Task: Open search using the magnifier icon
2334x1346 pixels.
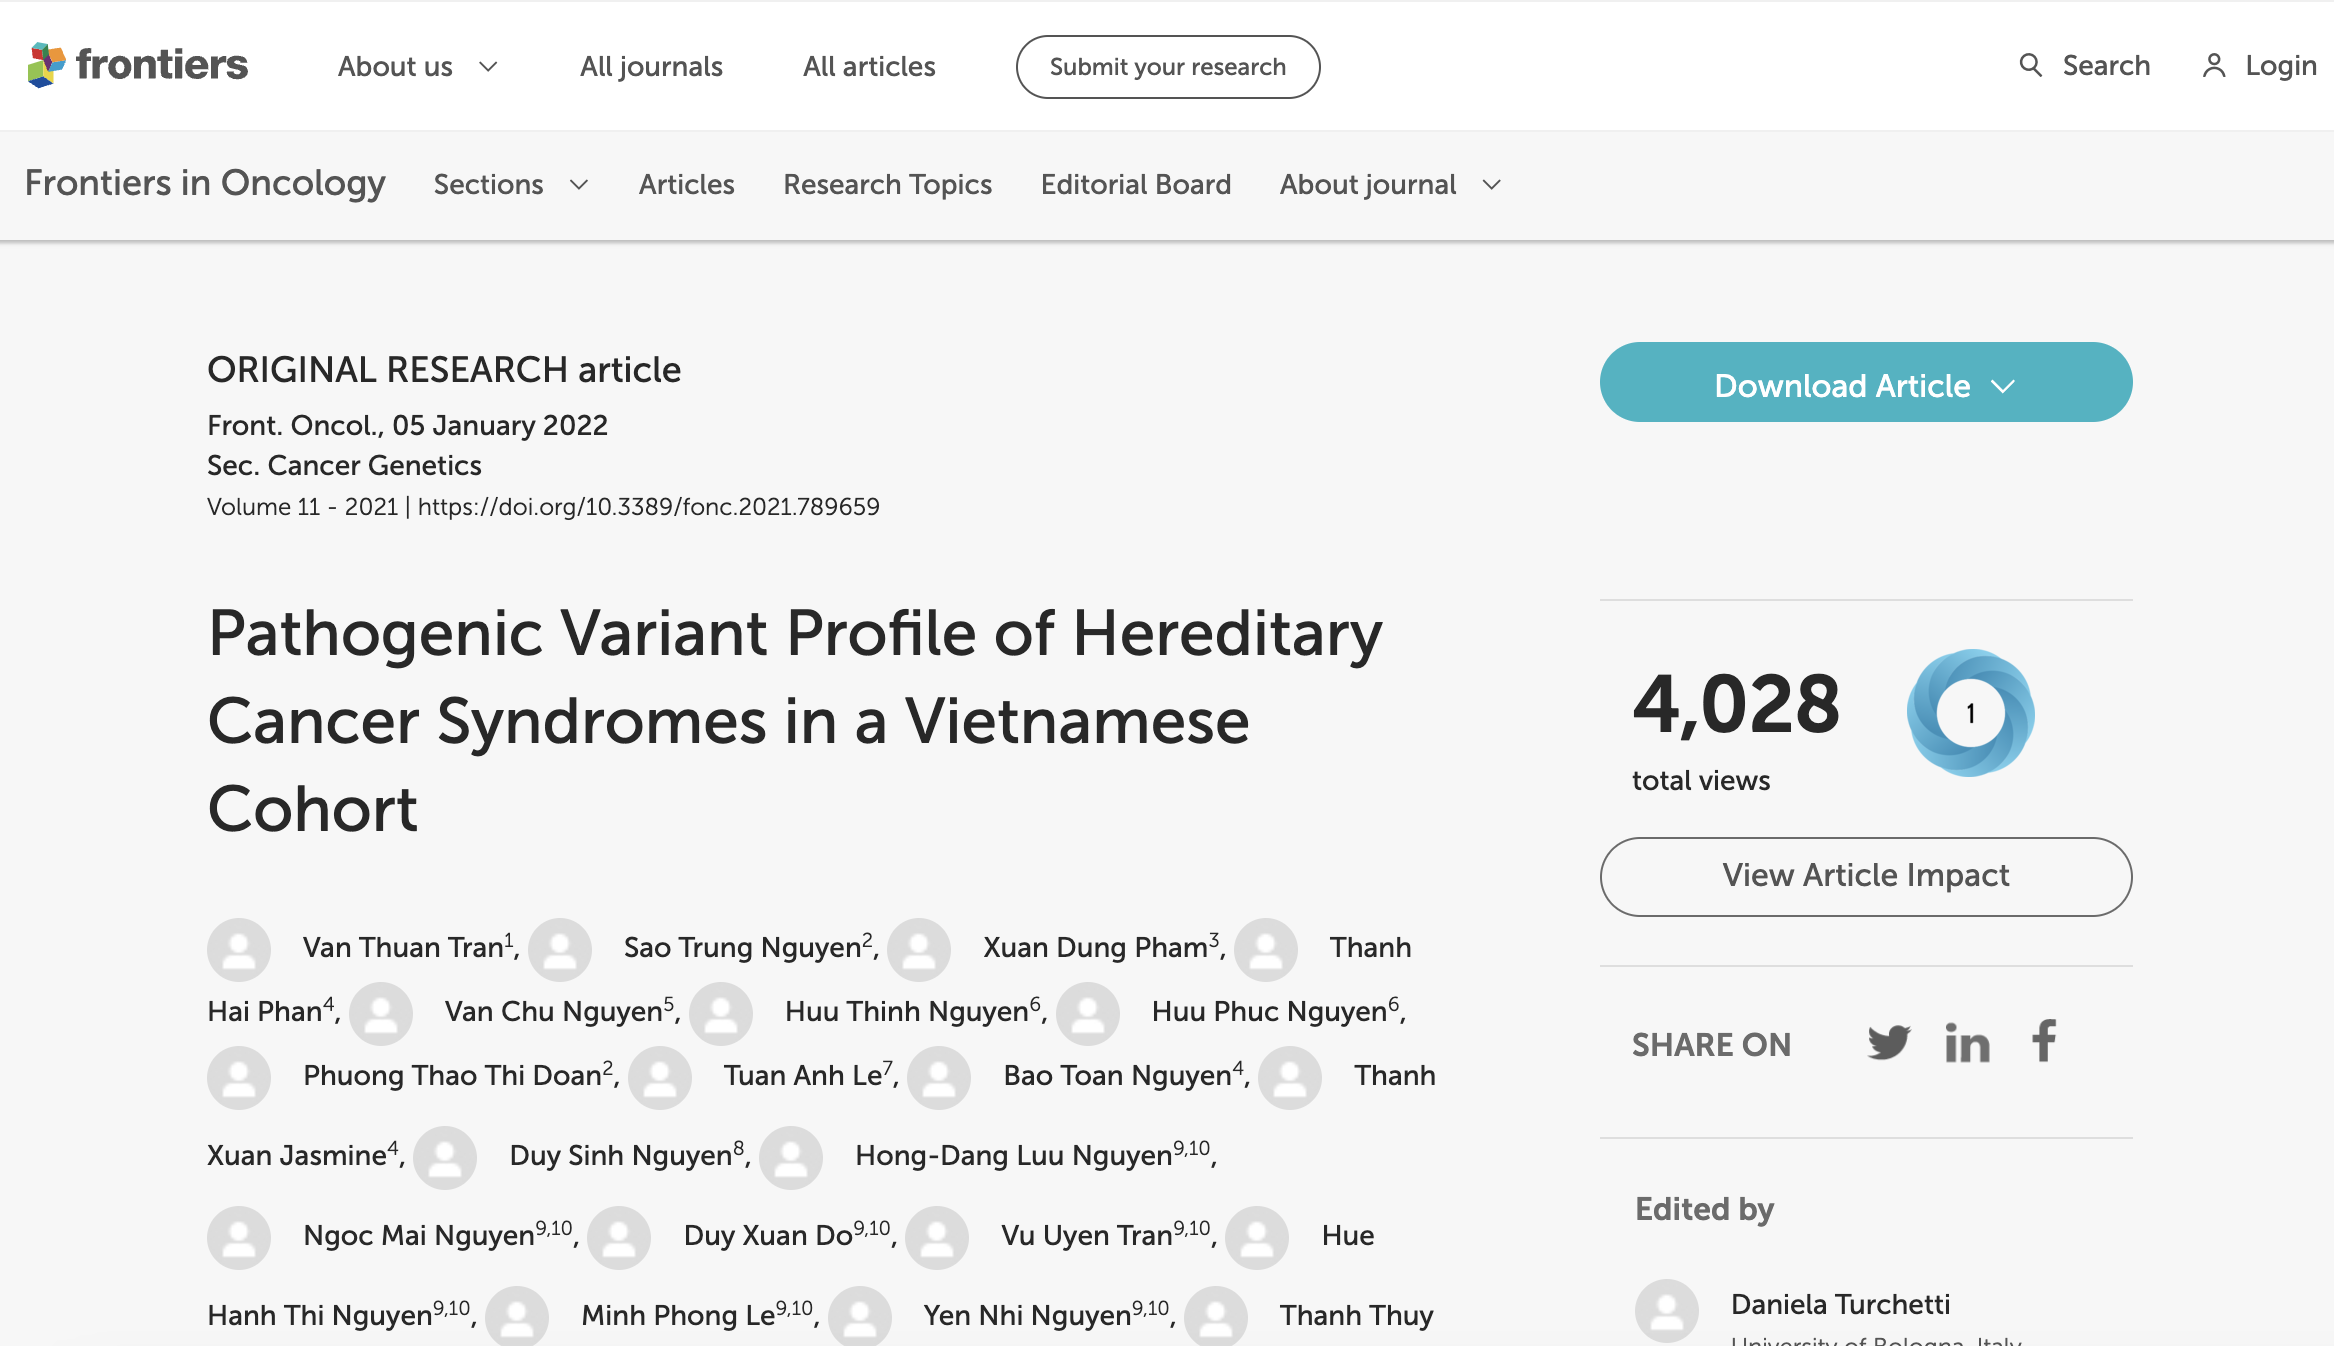Action: click(2031, 65)
